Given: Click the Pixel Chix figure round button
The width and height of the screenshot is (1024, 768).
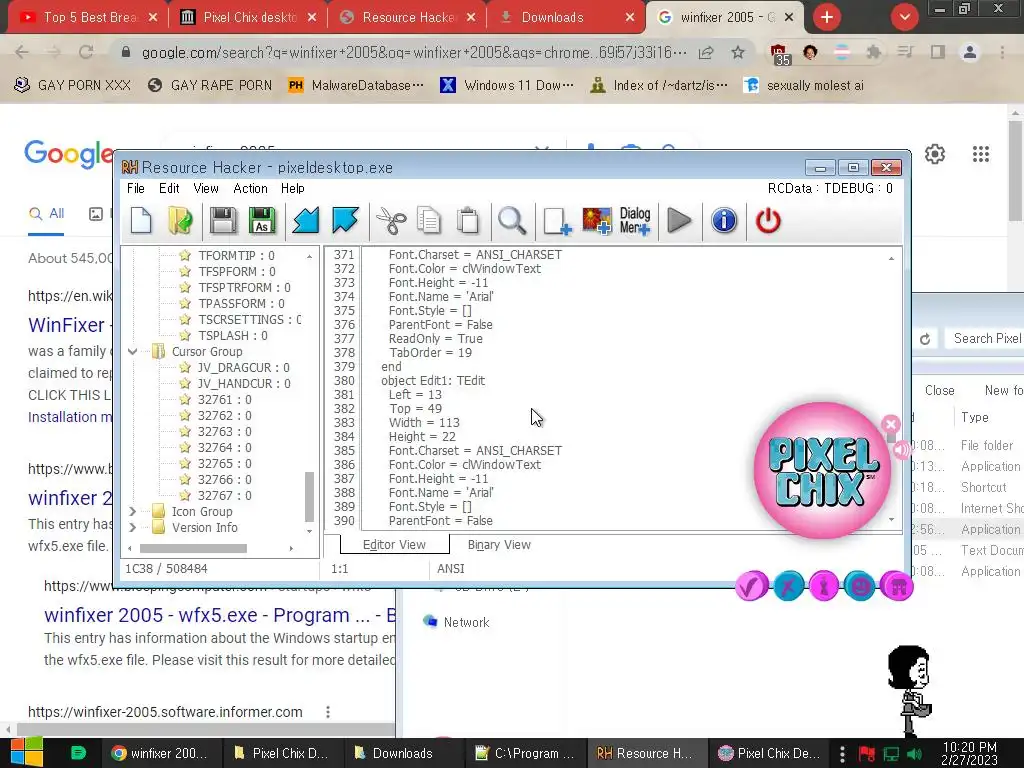Looking at the screenshot, I should tap(824, 586).
